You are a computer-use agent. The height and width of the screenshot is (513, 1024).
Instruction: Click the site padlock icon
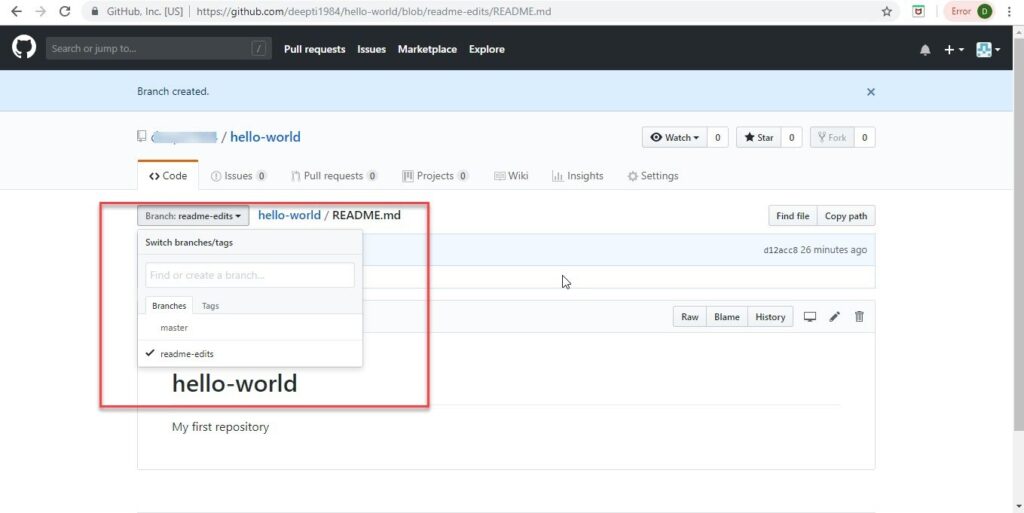coord(95,11)
